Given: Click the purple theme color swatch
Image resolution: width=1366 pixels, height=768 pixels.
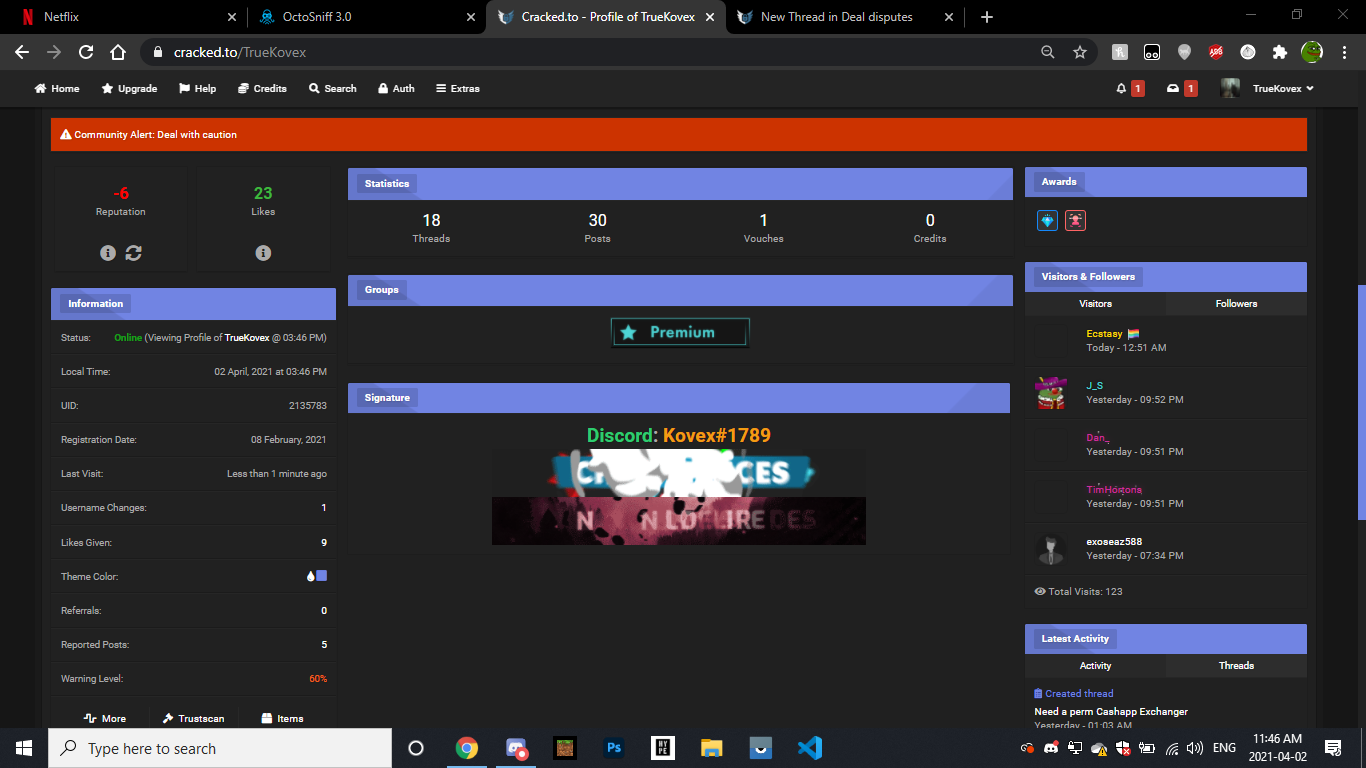Looking at the screenshot, I should coord(321,576).
